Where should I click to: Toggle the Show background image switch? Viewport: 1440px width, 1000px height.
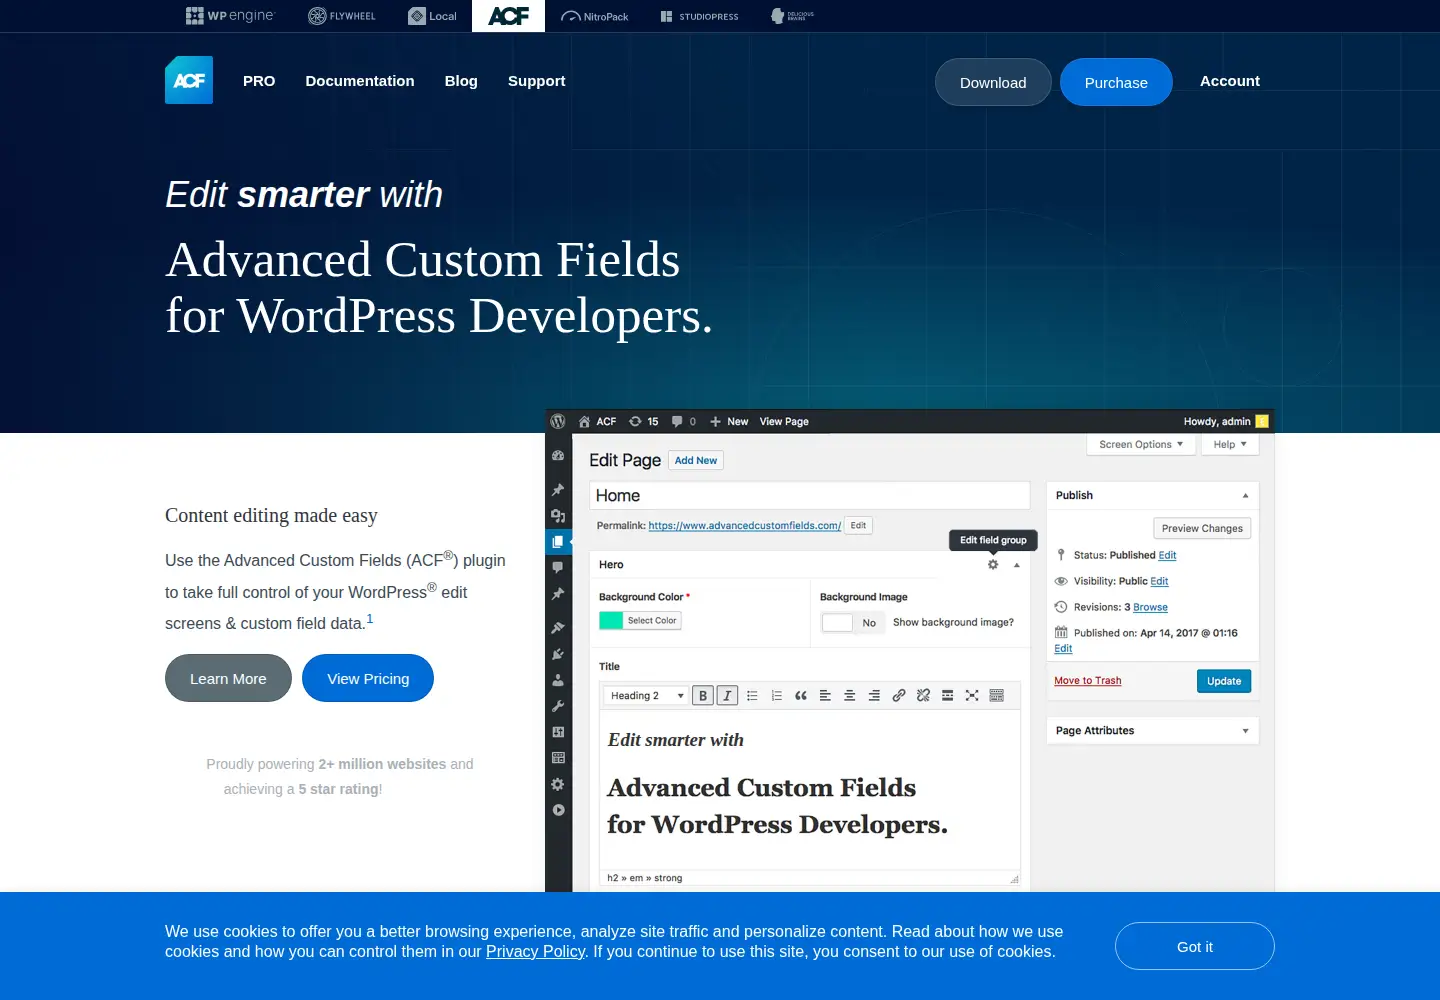pos(853,622)
